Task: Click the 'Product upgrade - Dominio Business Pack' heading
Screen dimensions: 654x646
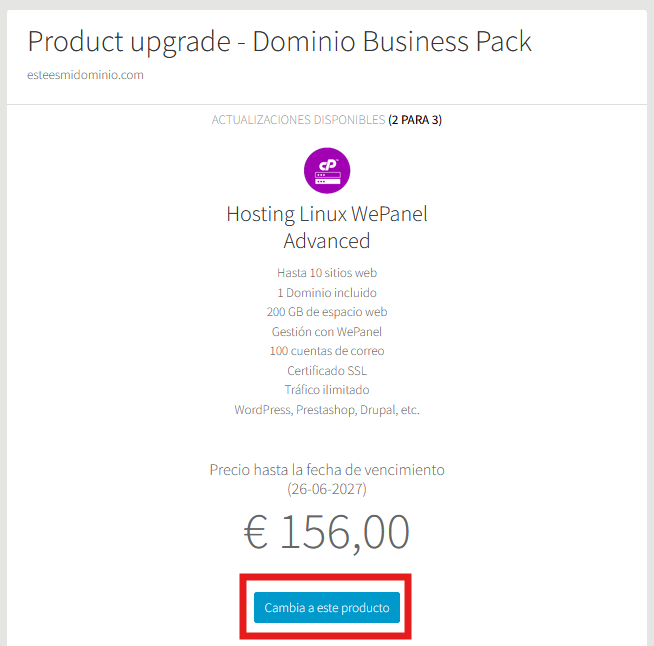Action: (279, 42)
